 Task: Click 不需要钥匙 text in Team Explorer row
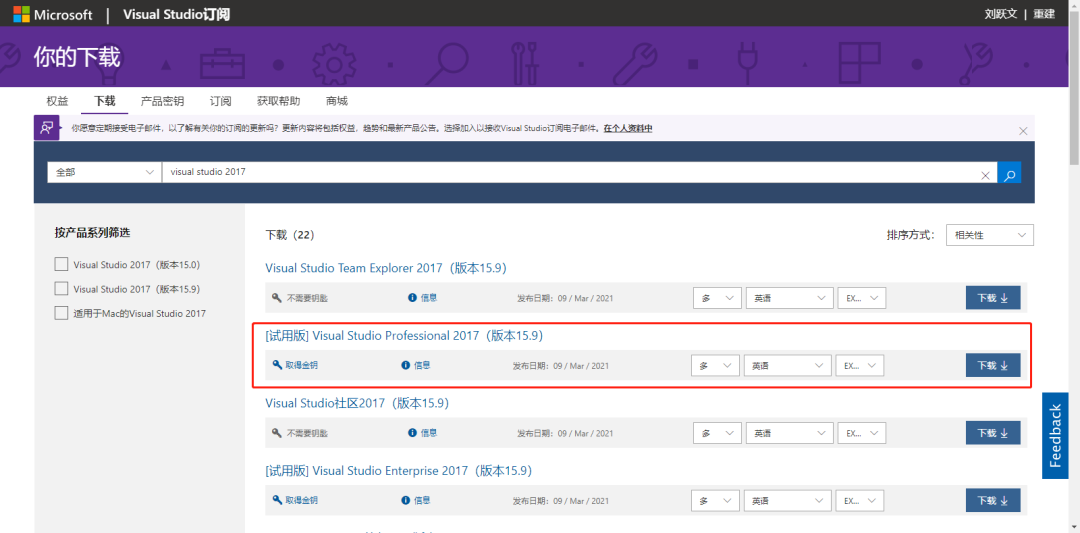pyautogui.click(x=307, y=298)
